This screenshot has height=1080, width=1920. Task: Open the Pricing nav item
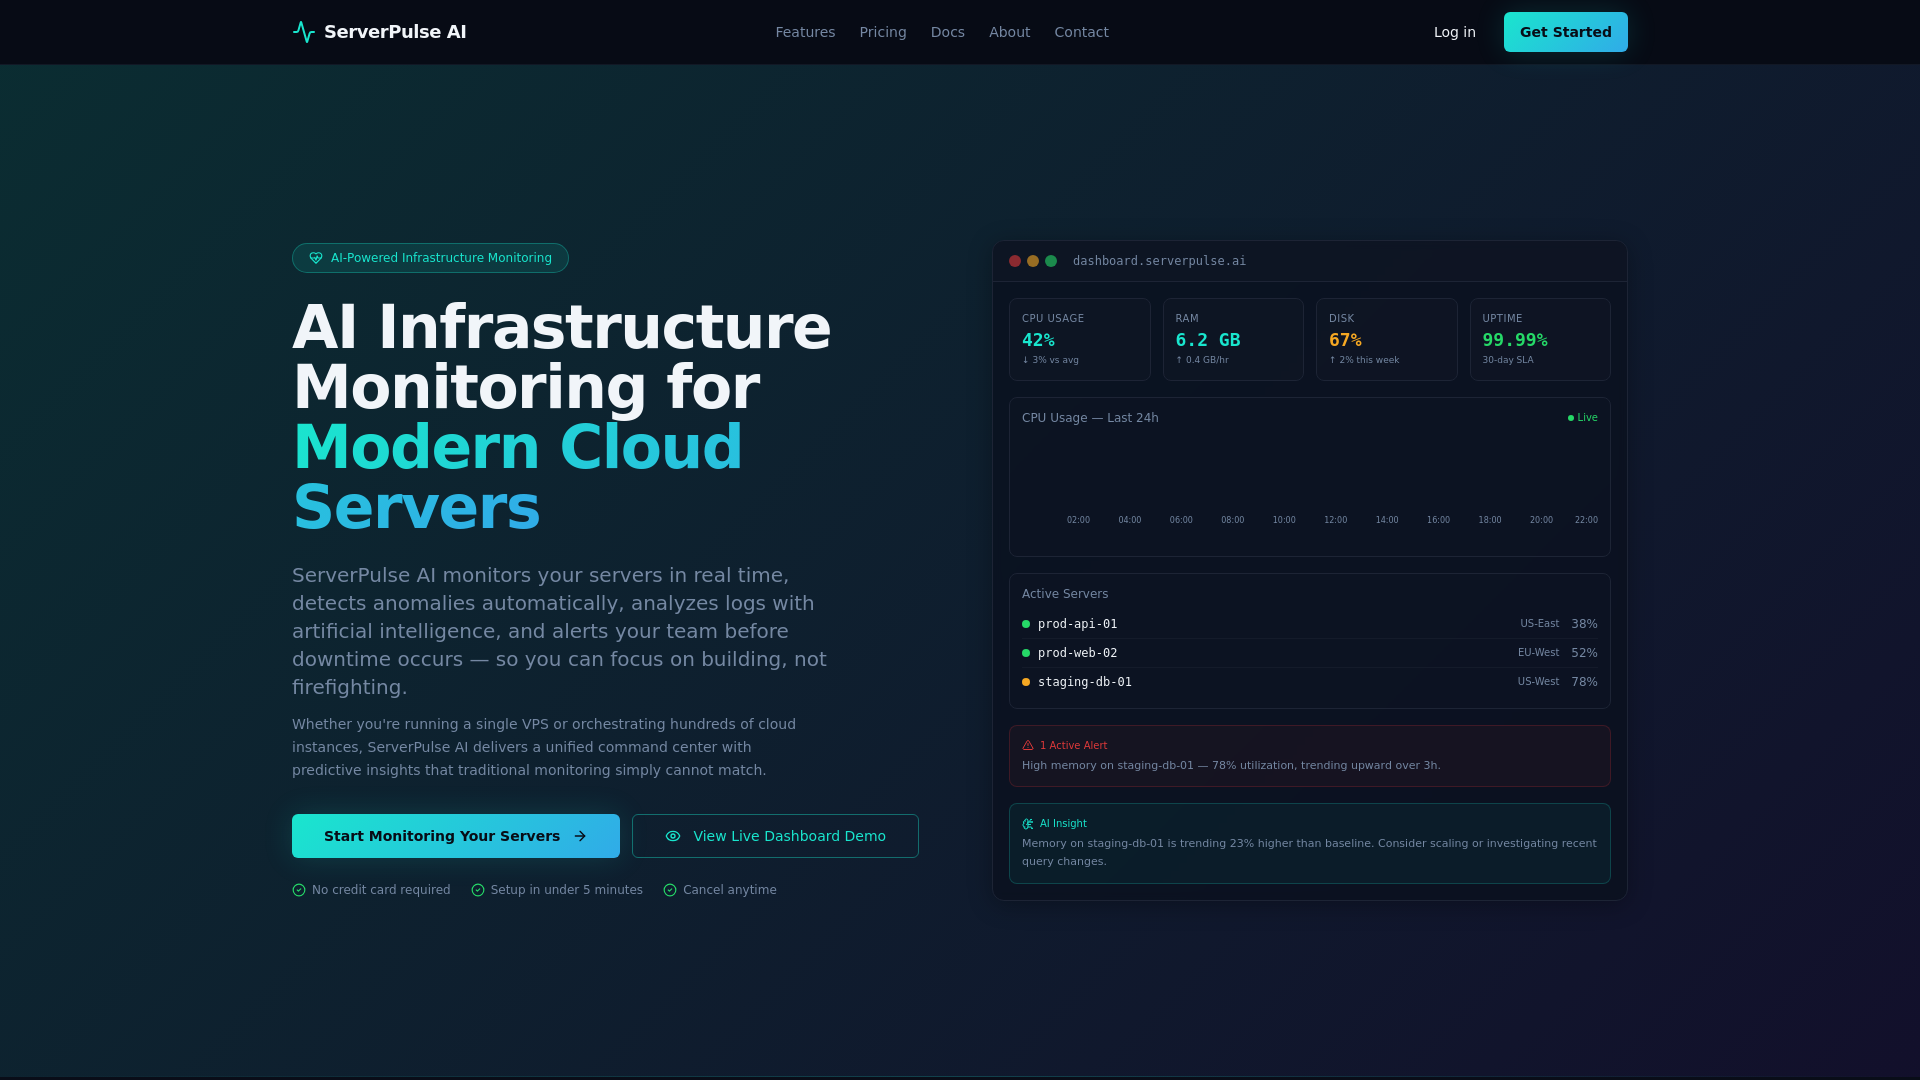pyautogui.click(x=883, y=32)
